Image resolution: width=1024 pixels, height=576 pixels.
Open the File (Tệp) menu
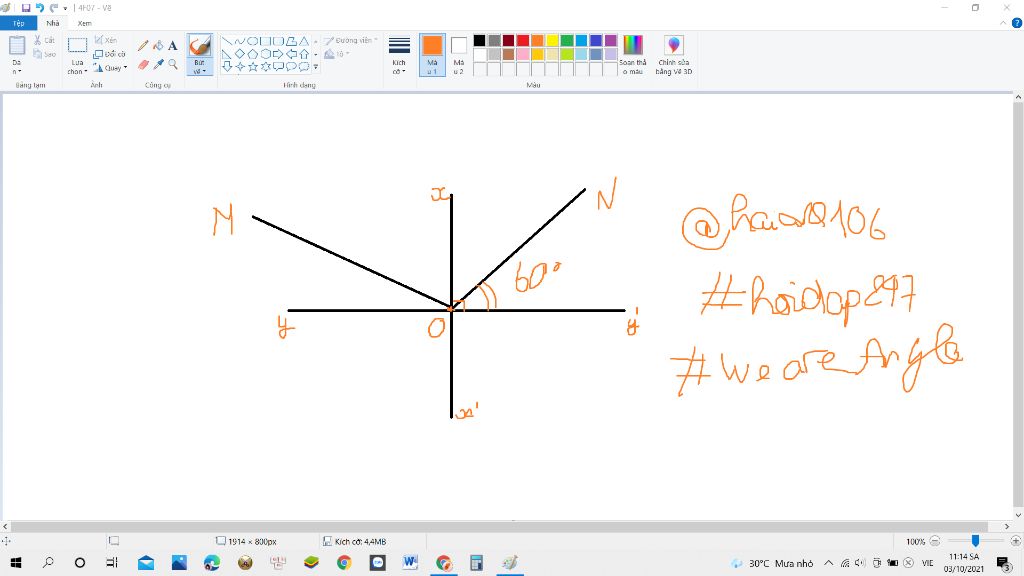point(18,23)
